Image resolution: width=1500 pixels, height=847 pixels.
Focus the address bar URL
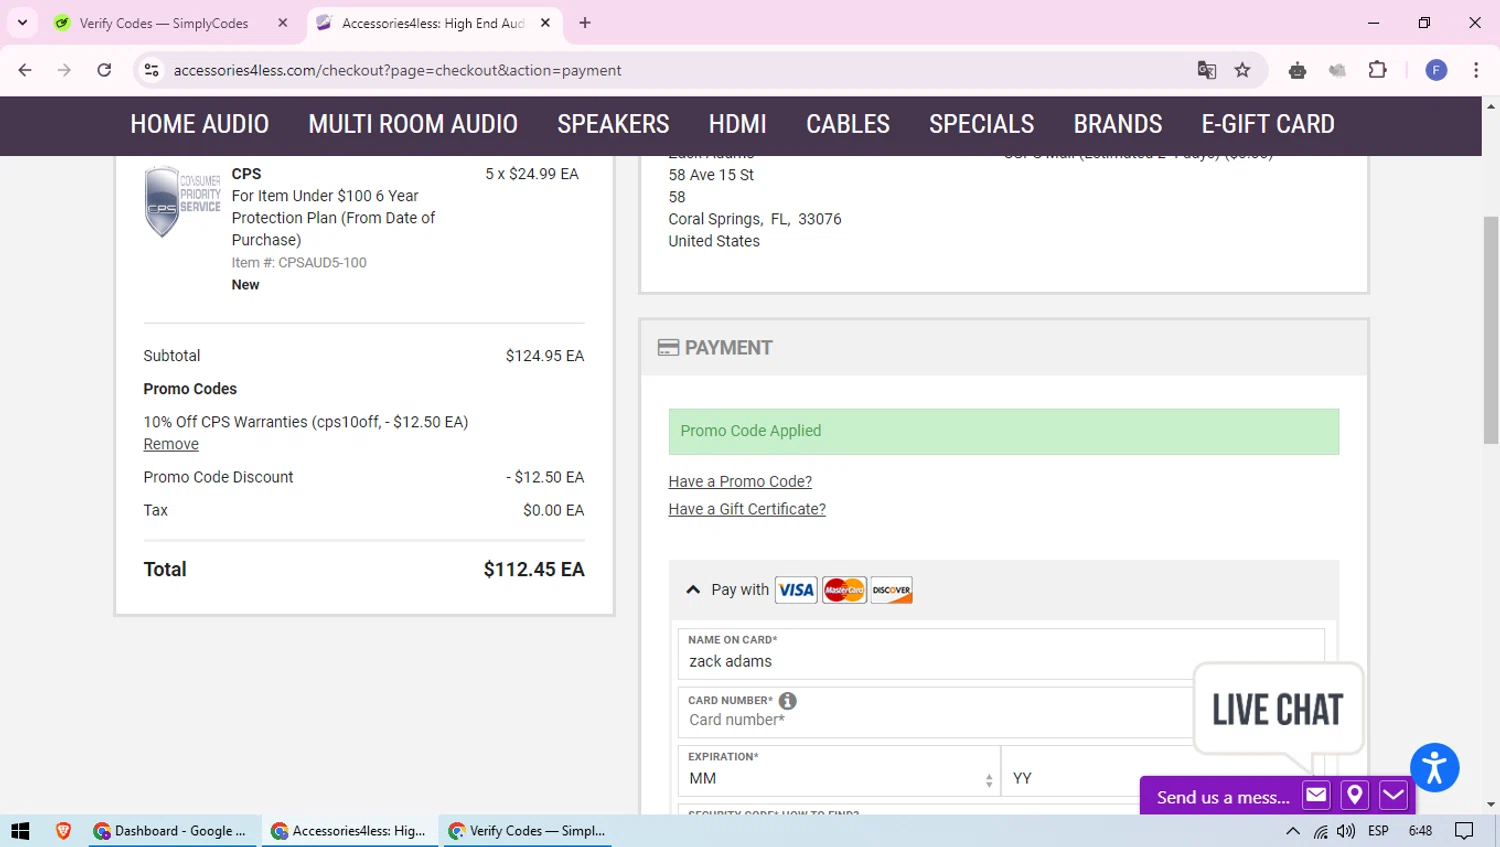point(397,70)
